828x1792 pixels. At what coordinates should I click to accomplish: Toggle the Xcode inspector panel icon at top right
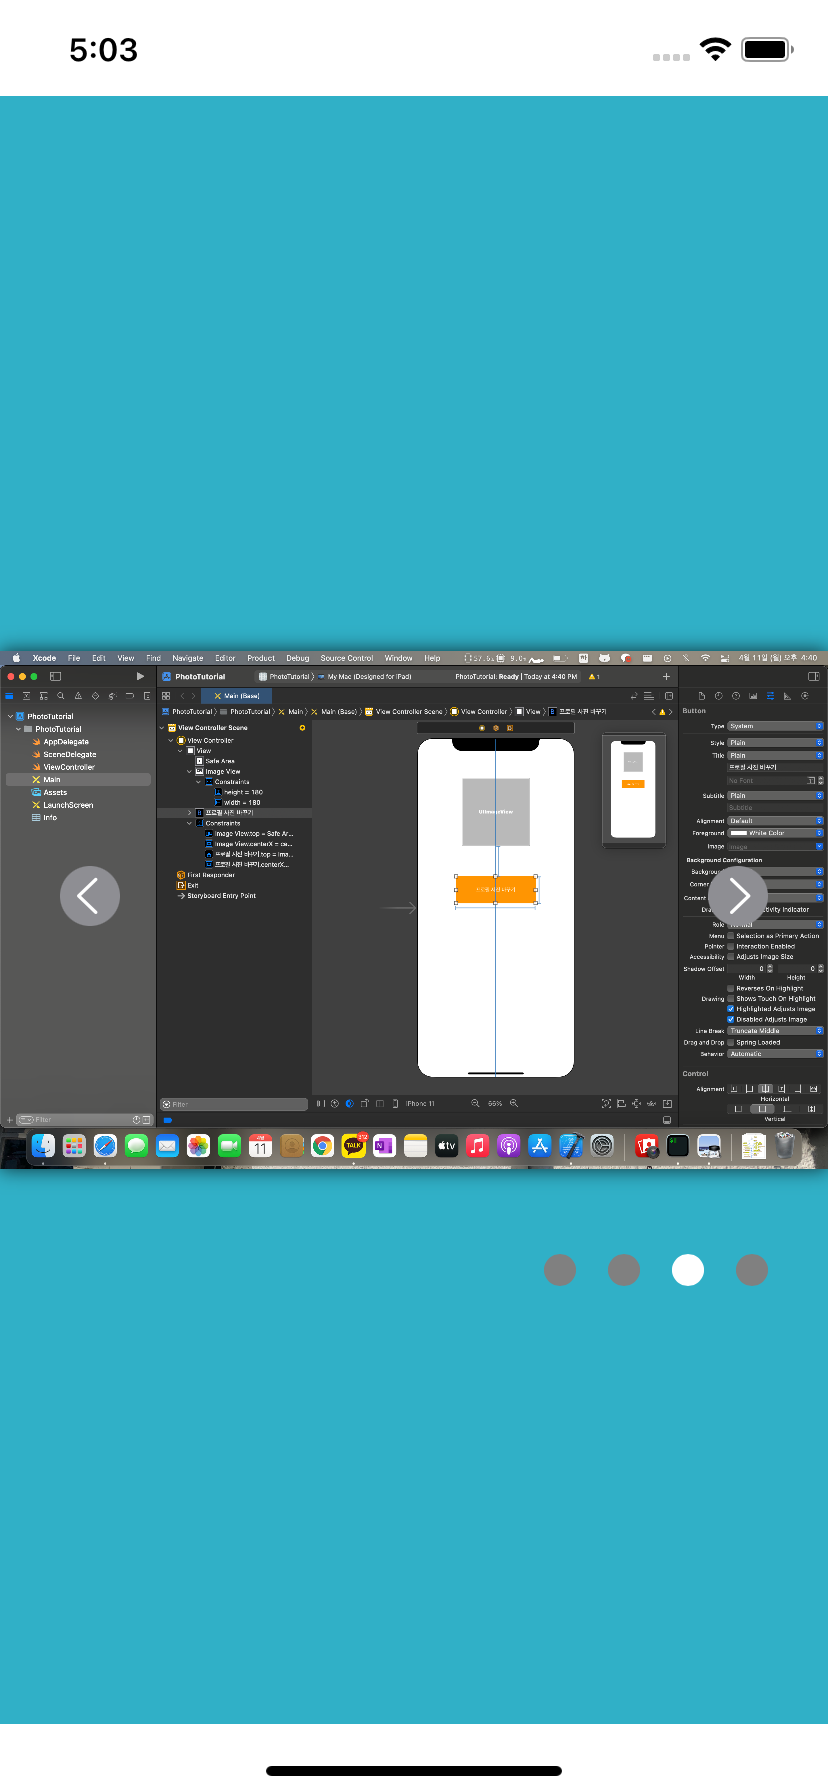click(813, 677)
